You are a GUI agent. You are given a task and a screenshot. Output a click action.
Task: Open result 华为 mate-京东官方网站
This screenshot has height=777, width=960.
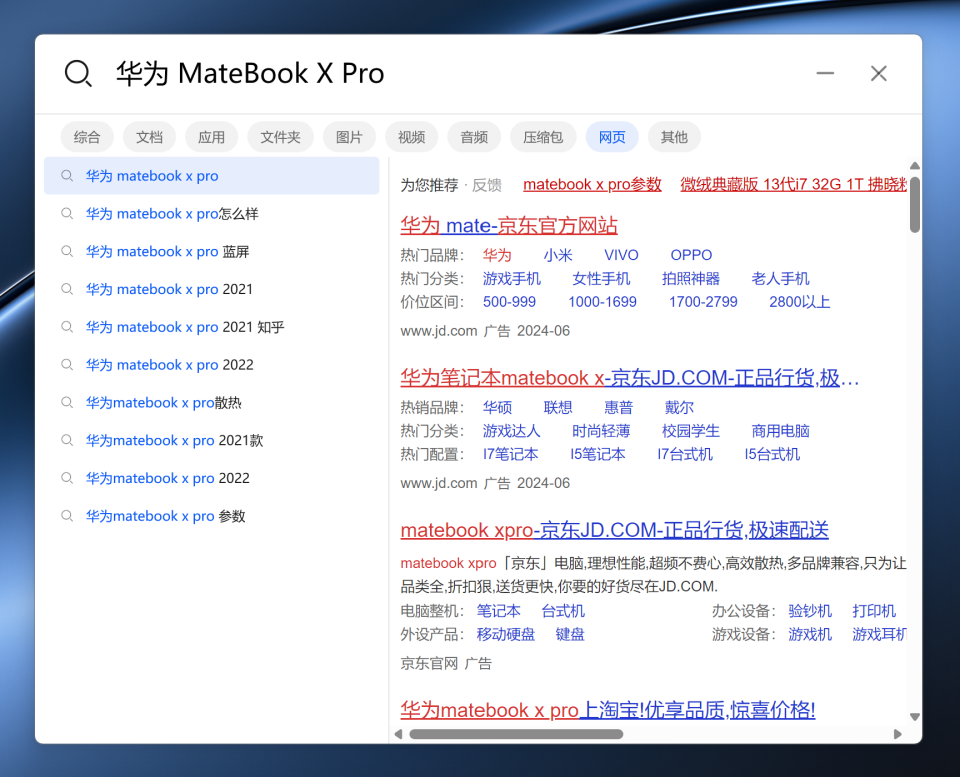pyautogui.click(x=509, y=225)
